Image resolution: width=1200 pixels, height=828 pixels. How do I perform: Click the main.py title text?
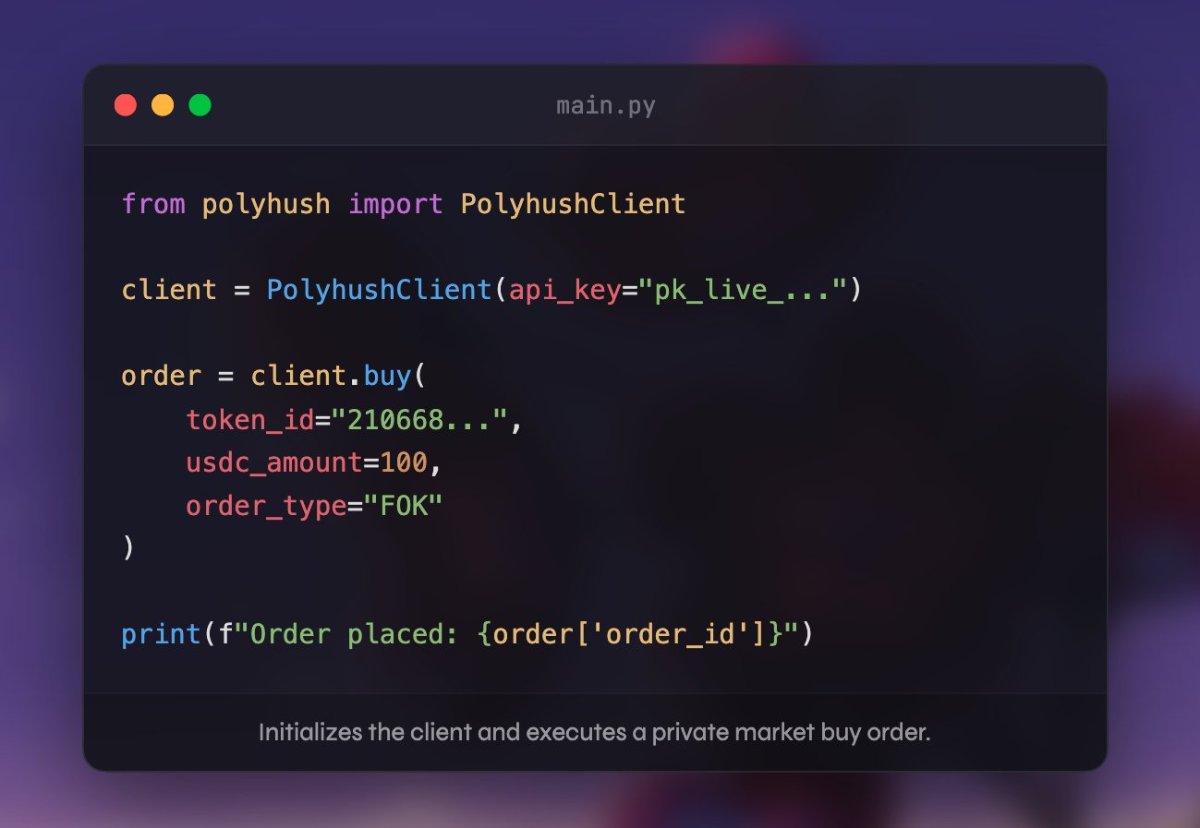click(606, 106)
